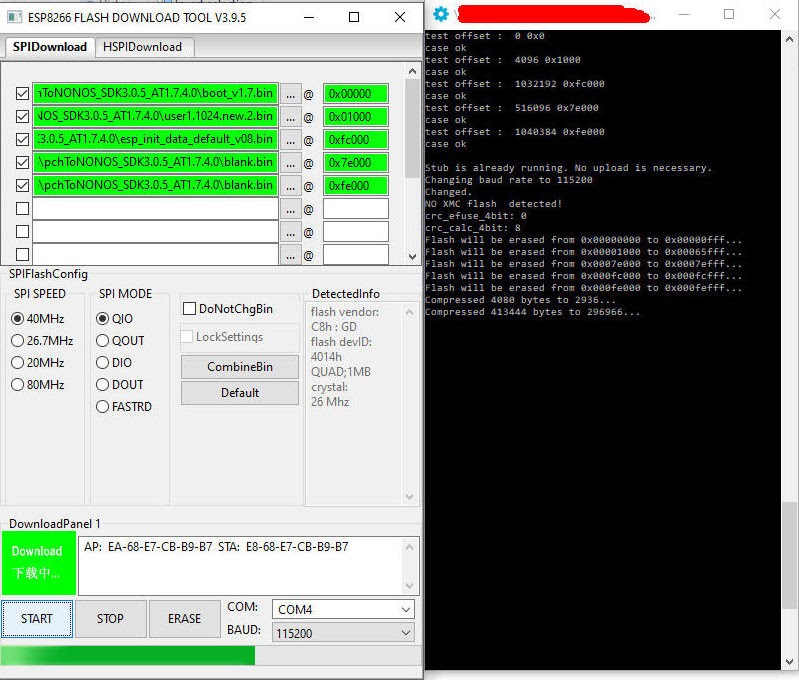799x680 pixels.
Task: Click the 0xfc000 address field
Action: [x=356, y=140]
